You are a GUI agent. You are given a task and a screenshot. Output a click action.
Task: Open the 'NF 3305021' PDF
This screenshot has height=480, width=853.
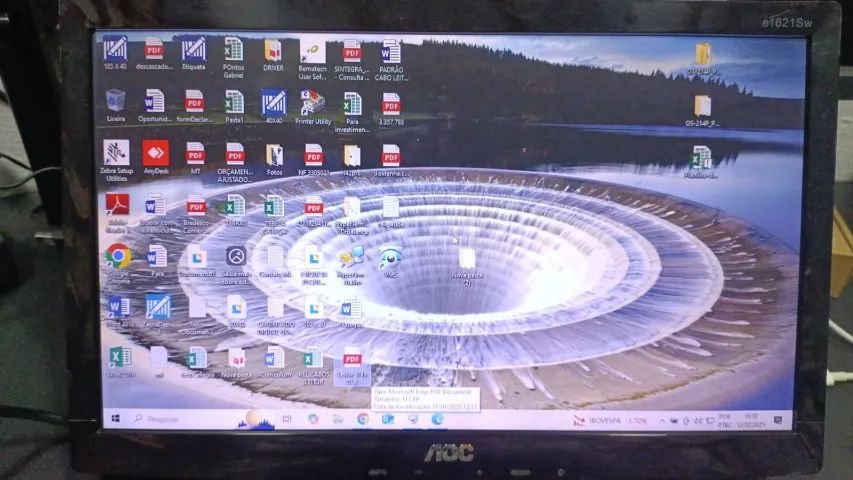pyautogui.click(x=313, y=160)
